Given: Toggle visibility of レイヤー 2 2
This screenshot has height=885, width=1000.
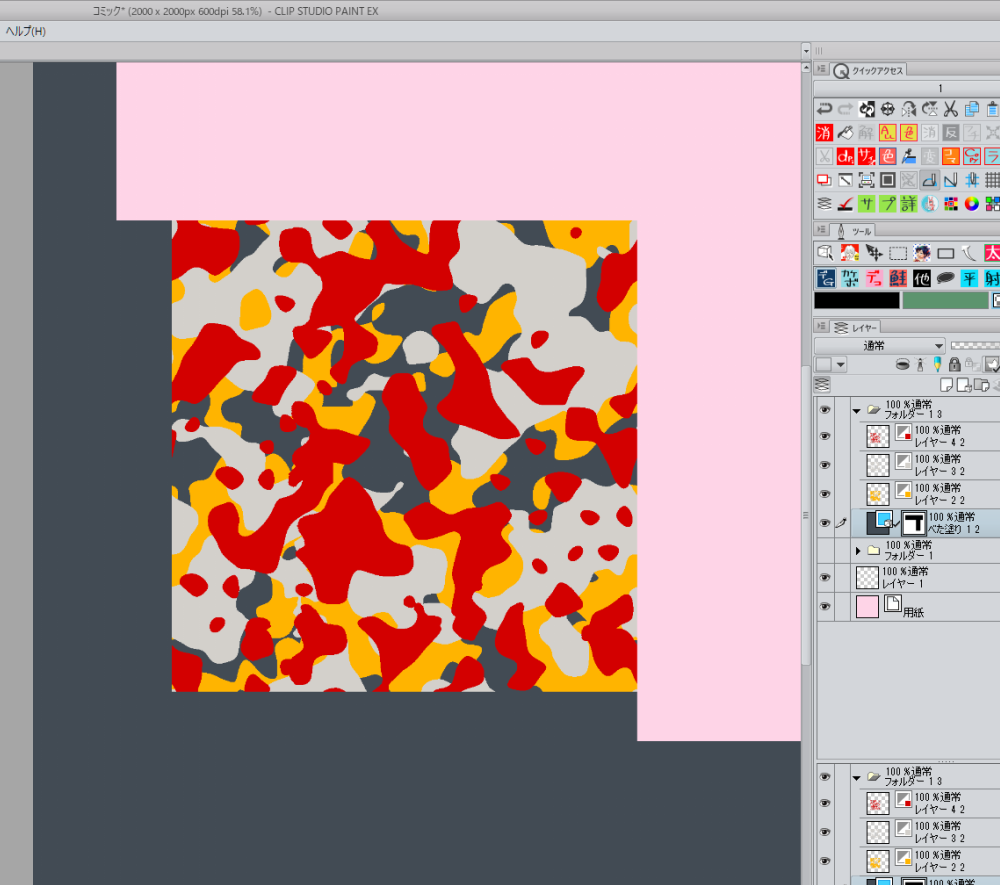Looking at the screenshot, I should point(825,494).
